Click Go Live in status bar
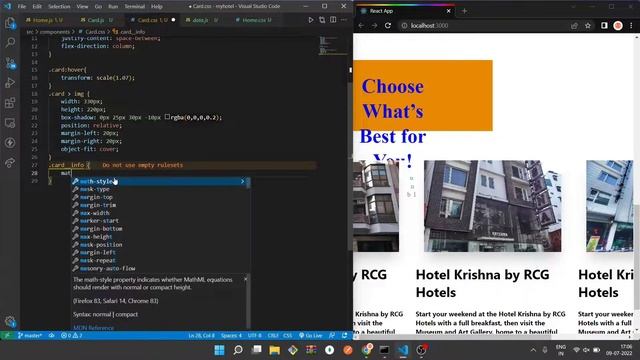The height and width of the screenshot is (360, 640). point(311,336)
